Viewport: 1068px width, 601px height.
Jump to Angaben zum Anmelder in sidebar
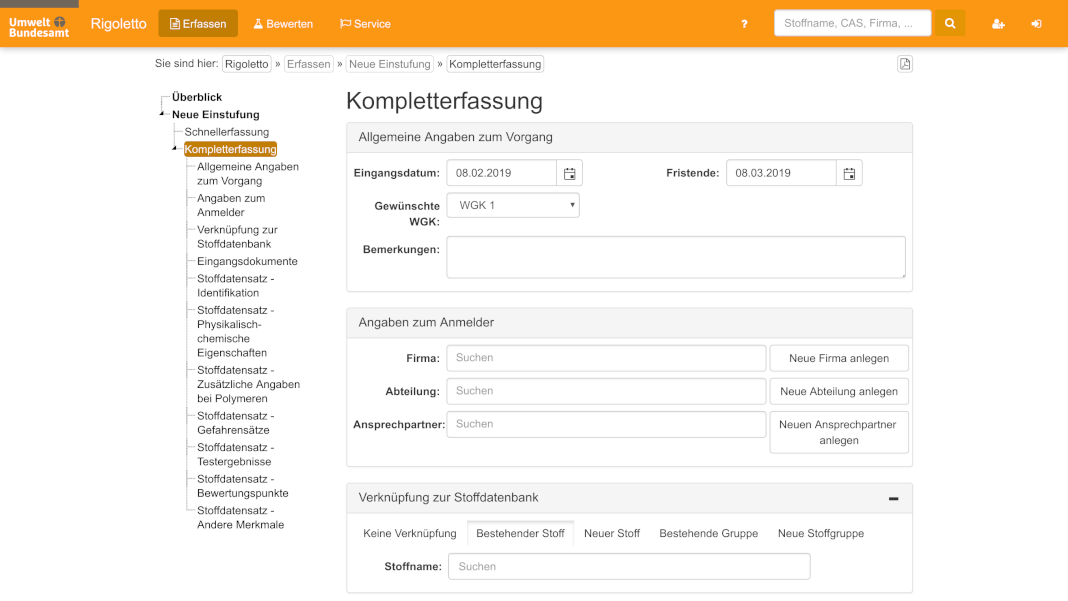231,205
